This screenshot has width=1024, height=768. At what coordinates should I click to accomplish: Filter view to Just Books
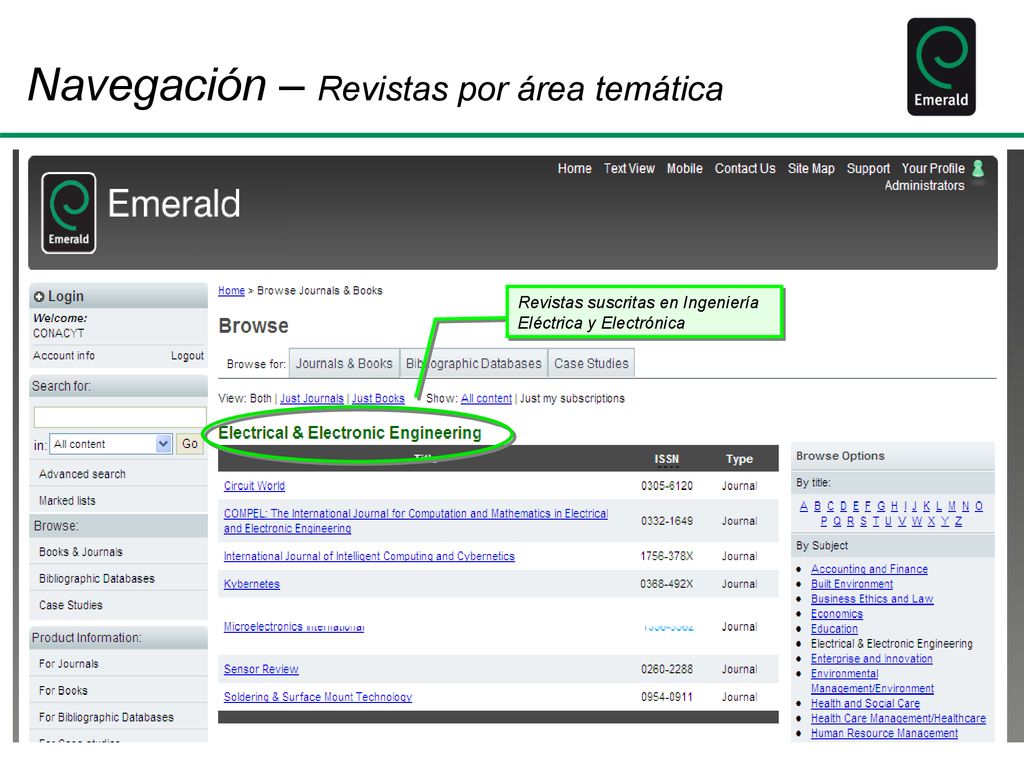[378, 398]
